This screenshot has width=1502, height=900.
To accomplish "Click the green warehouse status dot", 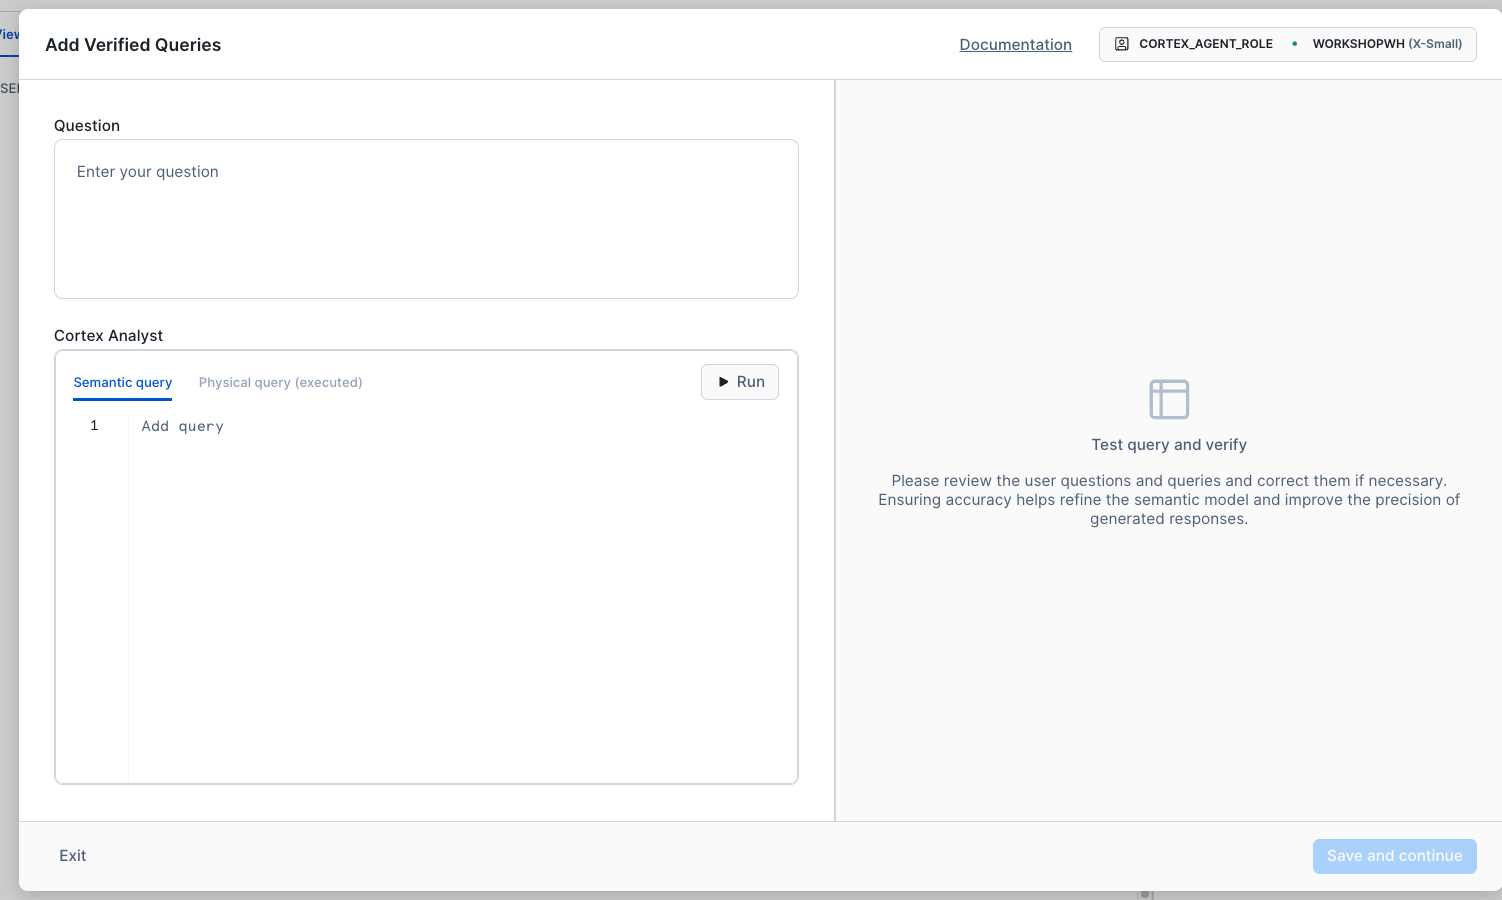I will [1294, 44].
